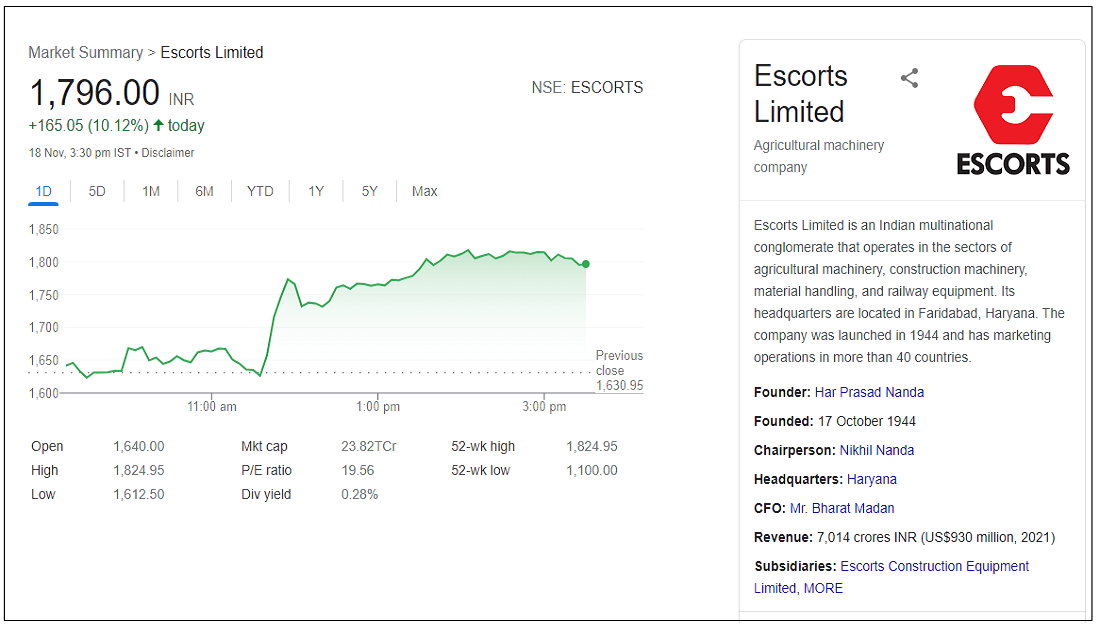This screenshot has width=1100, height=628.
Task: Click the Revenue 7,014 crores INR text
Action: tap(904, 537)
